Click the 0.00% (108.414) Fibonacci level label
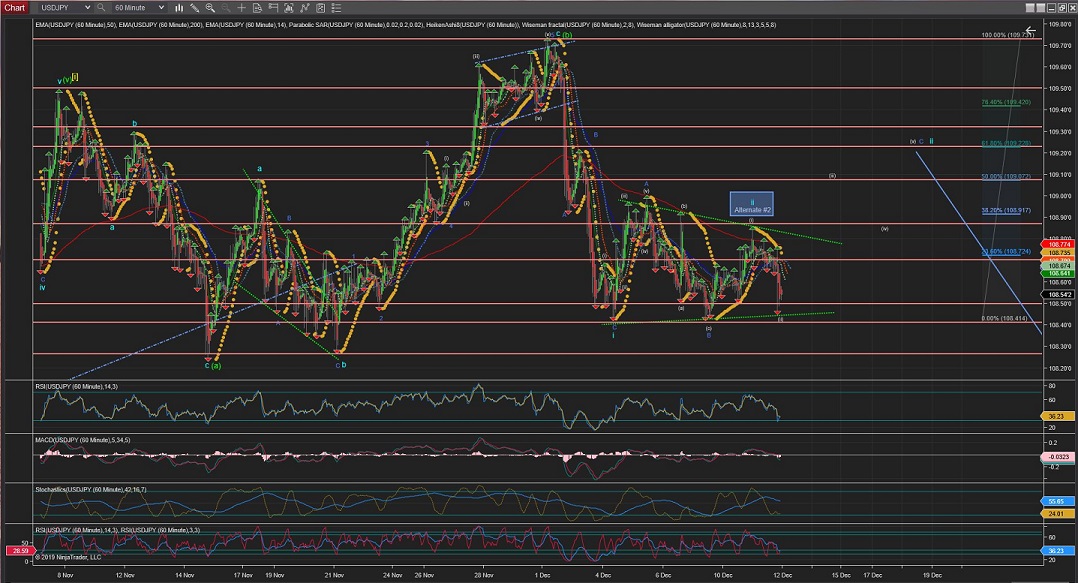This screenshot has width=1078, height=583. coord(1004,318)
